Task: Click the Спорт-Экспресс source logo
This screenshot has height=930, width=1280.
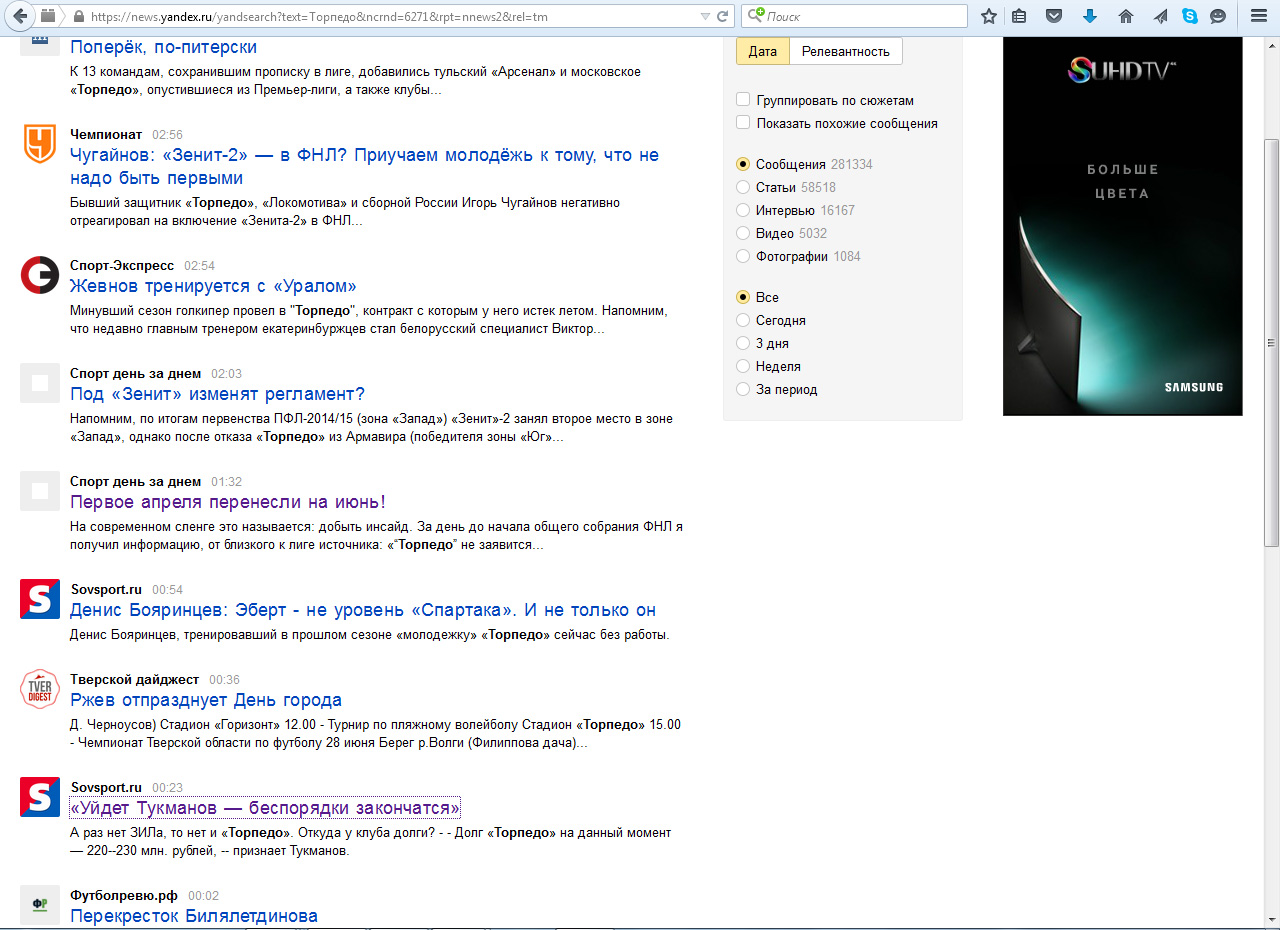Action: (40, 275)
